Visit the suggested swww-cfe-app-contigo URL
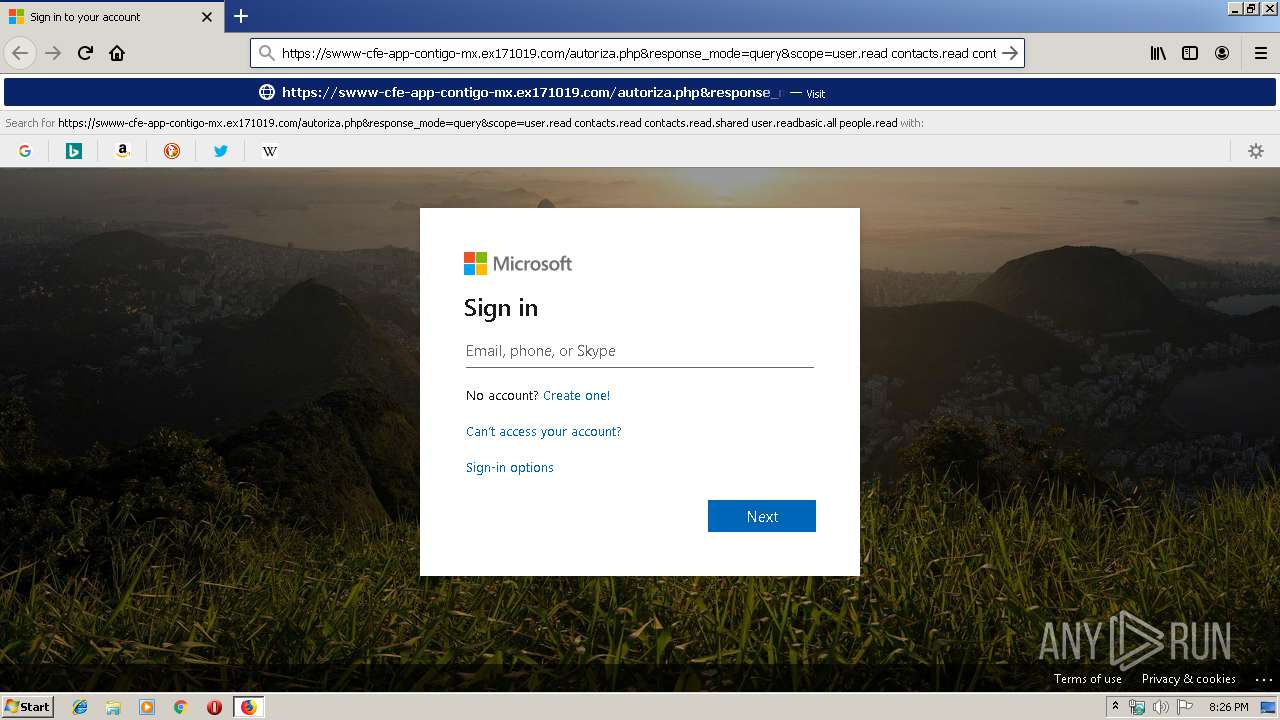The image size is (1280, 720). pyautogui.click(x=640, y=92)
